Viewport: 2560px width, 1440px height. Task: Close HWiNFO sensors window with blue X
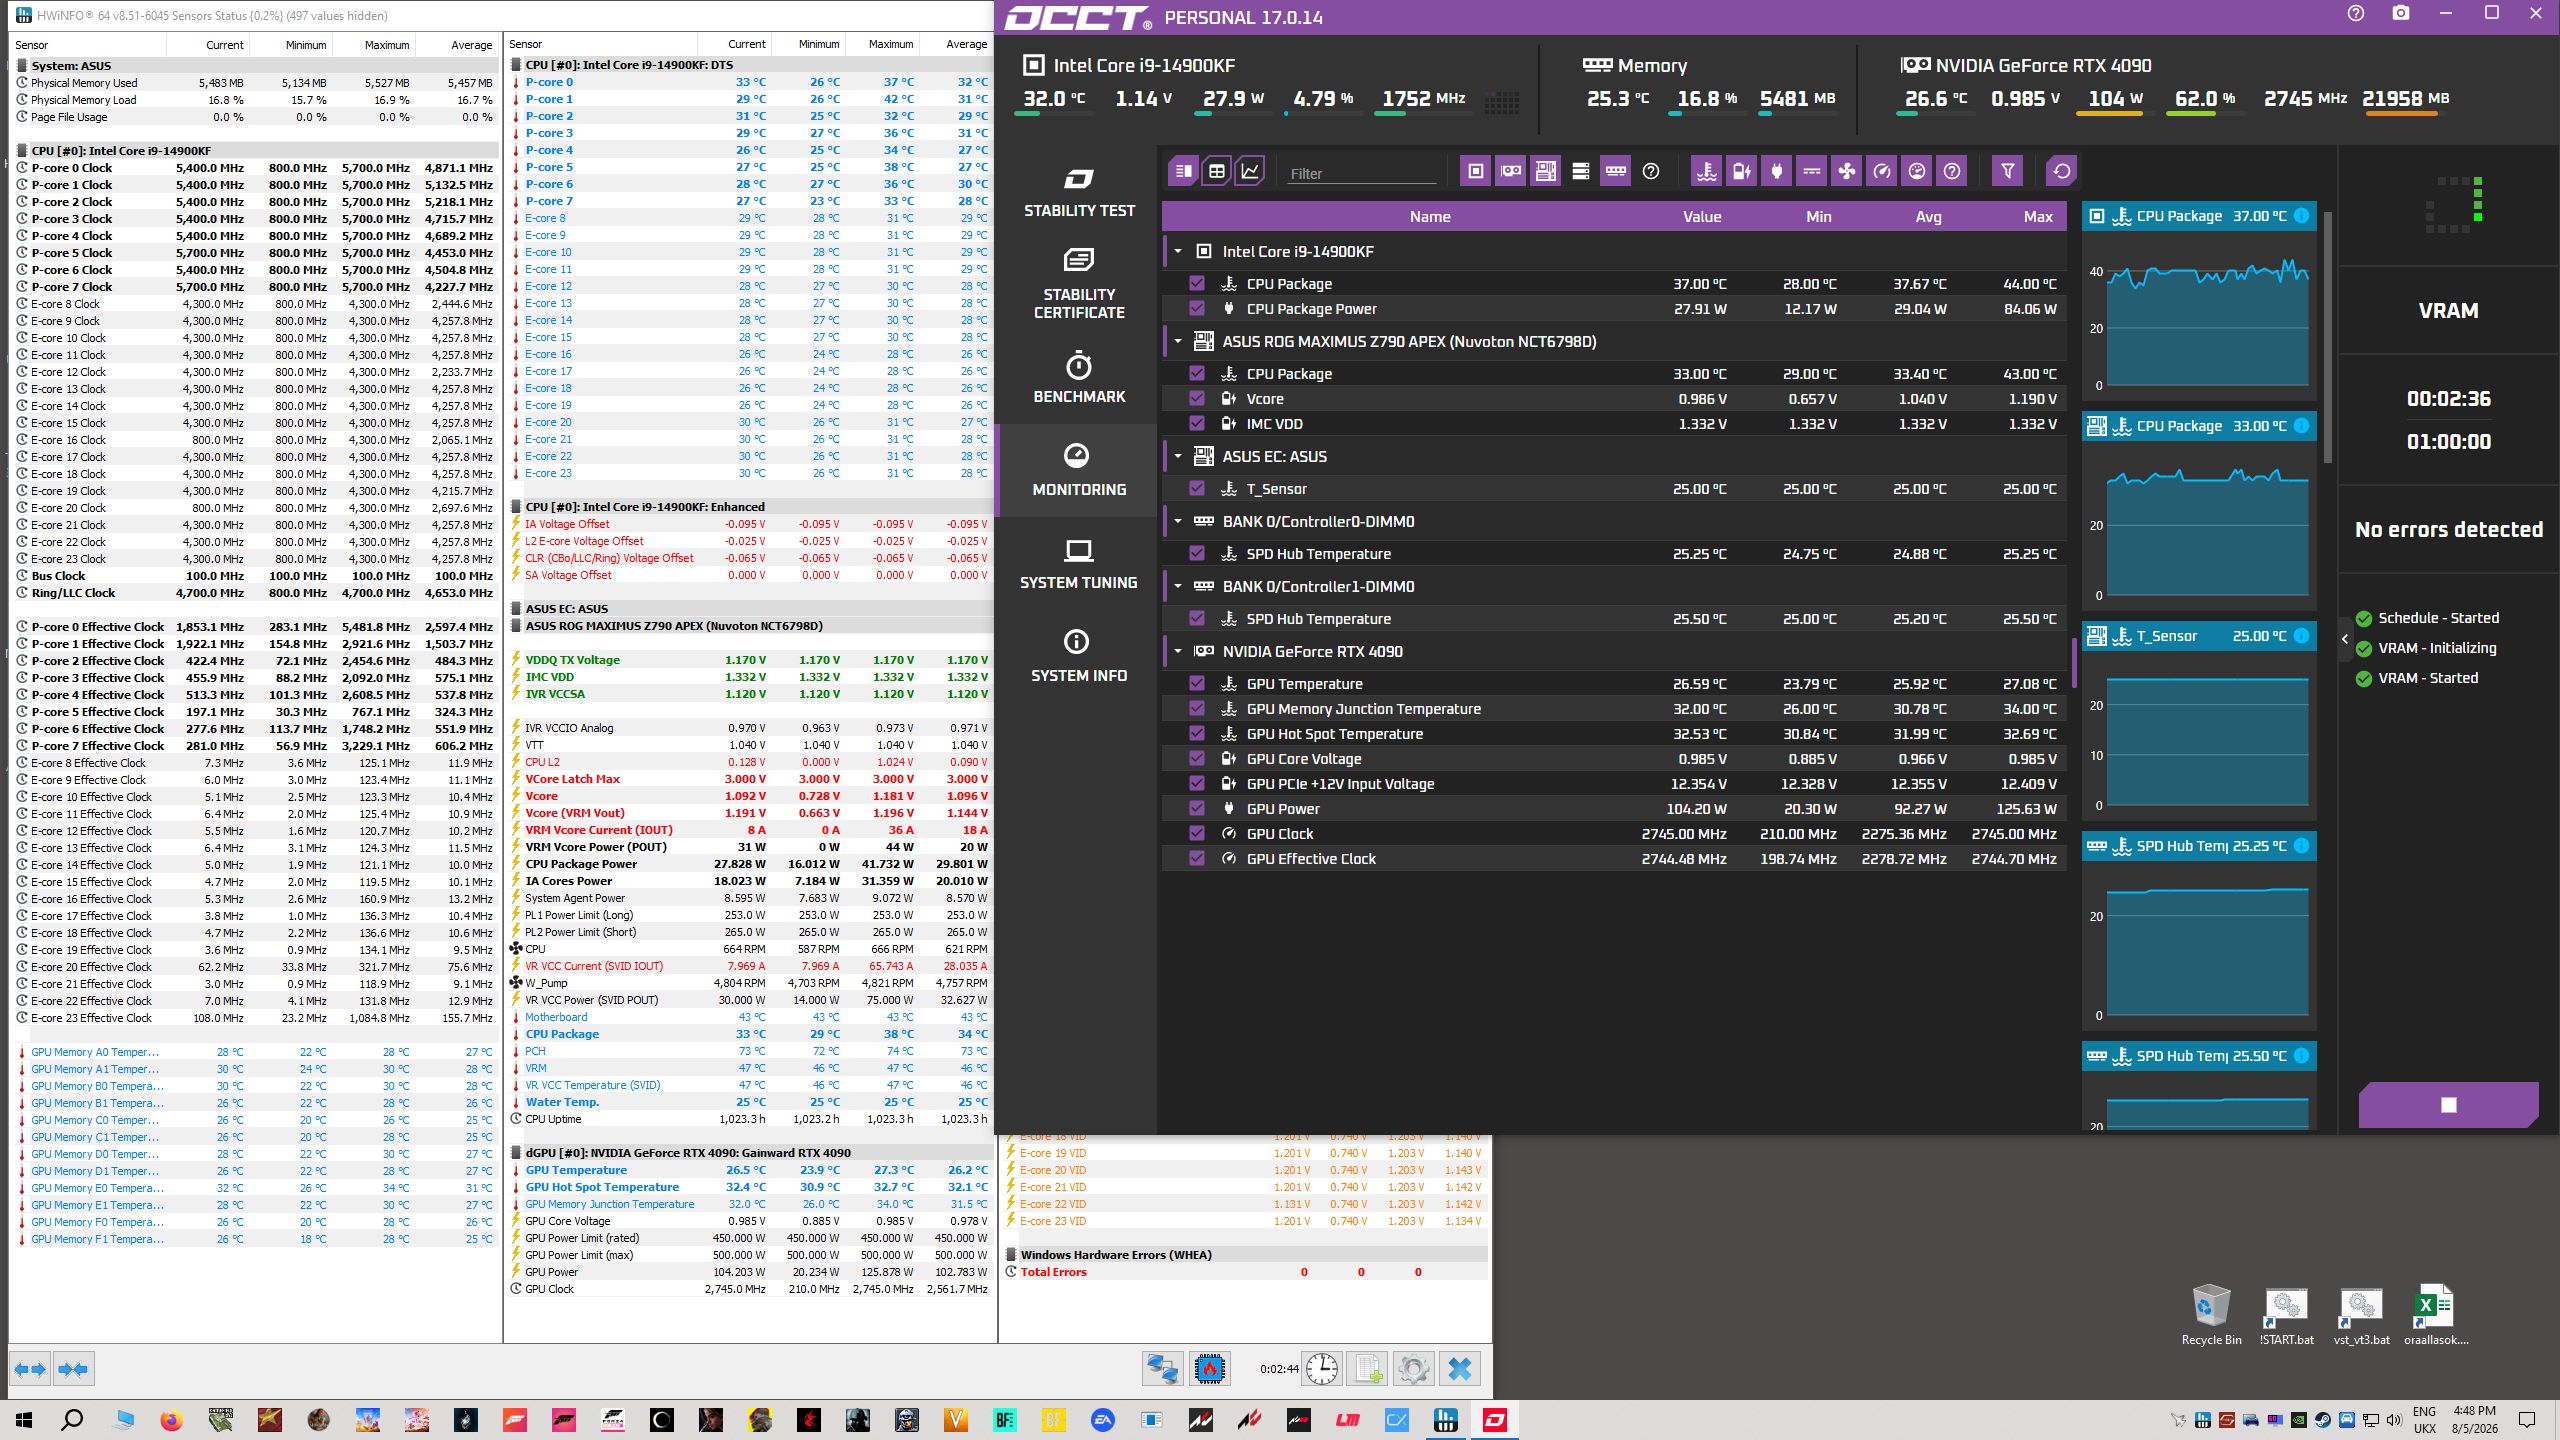click(1459, 1369)
